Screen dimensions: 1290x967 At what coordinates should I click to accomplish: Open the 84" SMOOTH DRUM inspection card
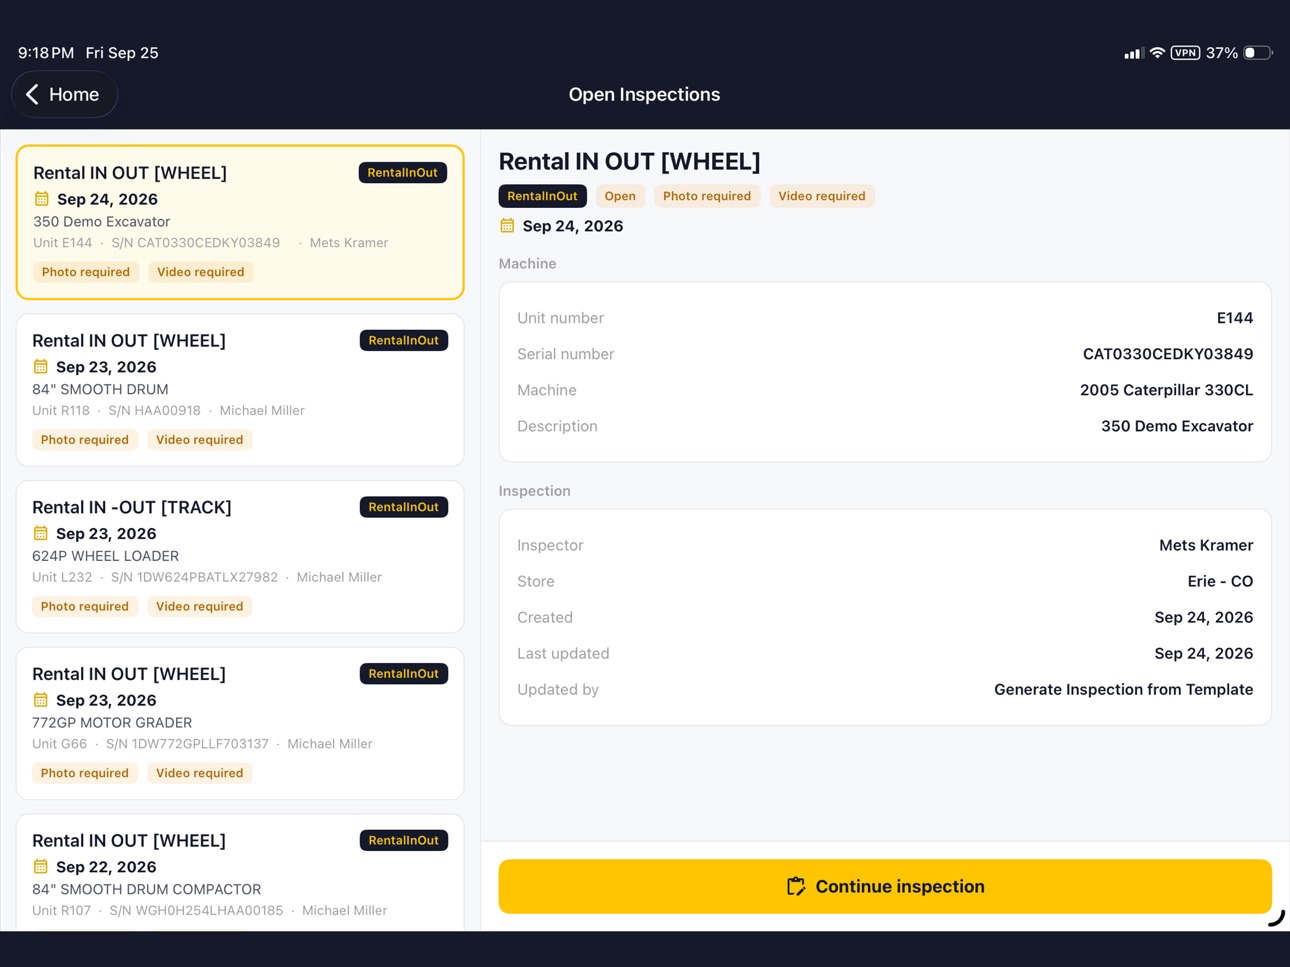coord(240,390)
